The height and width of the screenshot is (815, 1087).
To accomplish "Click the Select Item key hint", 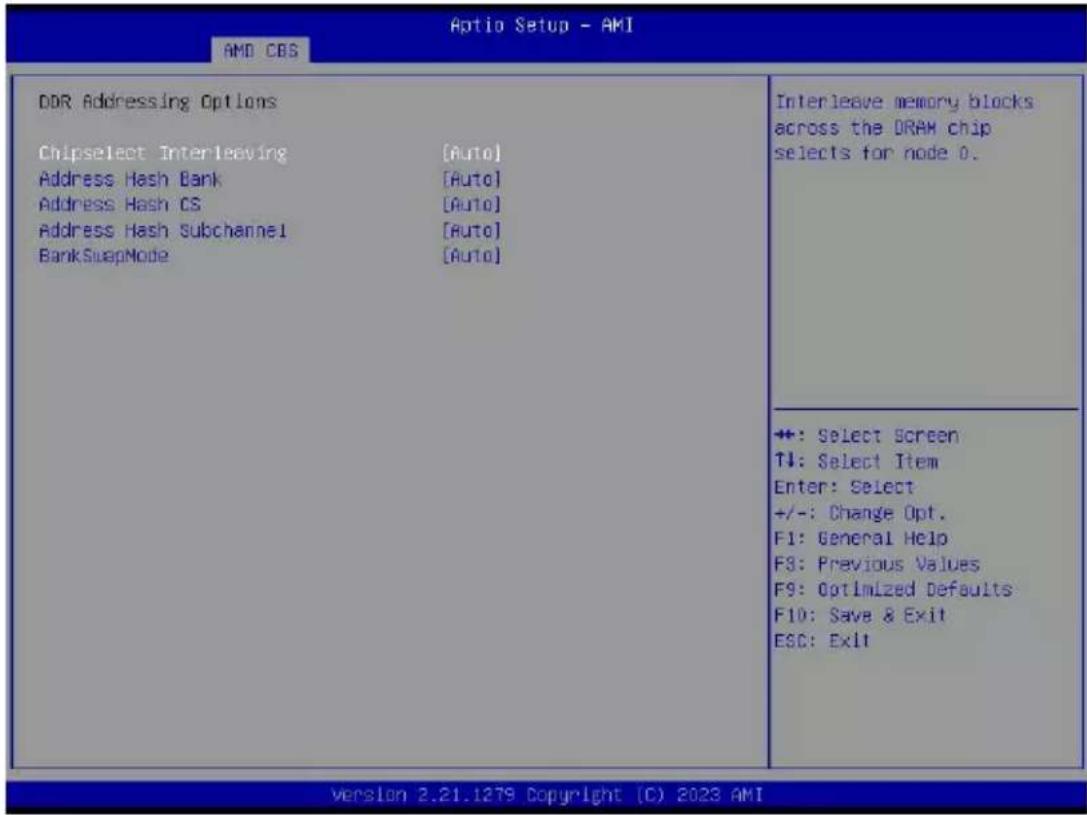I will 856,462.
